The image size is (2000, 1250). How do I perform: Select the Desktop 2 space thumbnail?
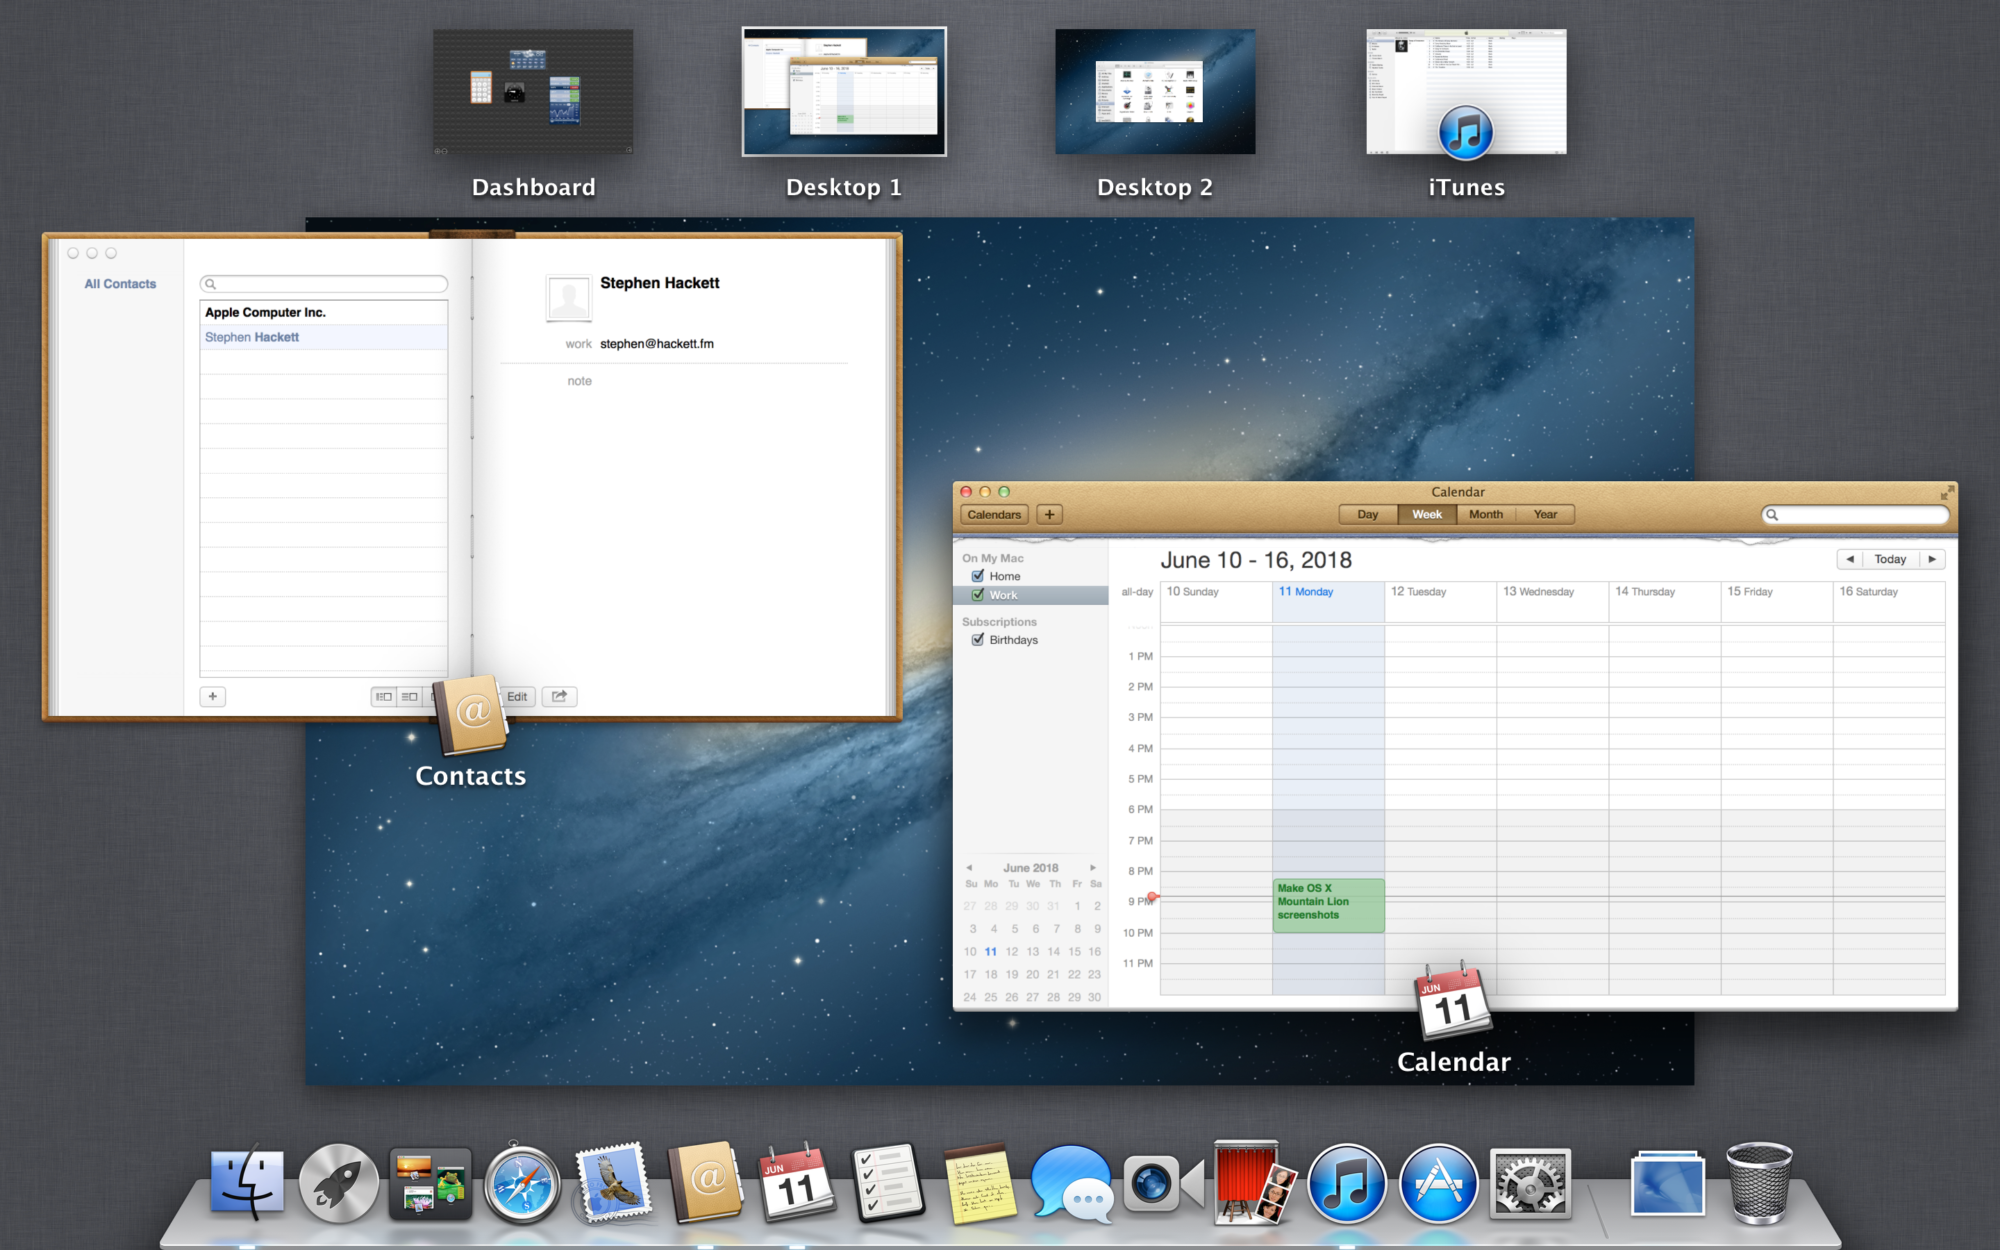(x=1155, y=92)
